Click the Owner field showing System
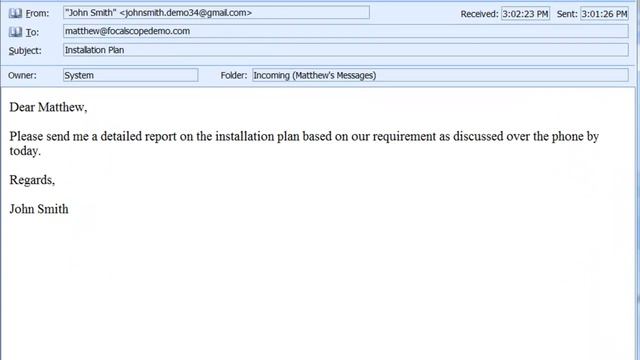Viewport: 640px width, 360px height. pos(131,75)
